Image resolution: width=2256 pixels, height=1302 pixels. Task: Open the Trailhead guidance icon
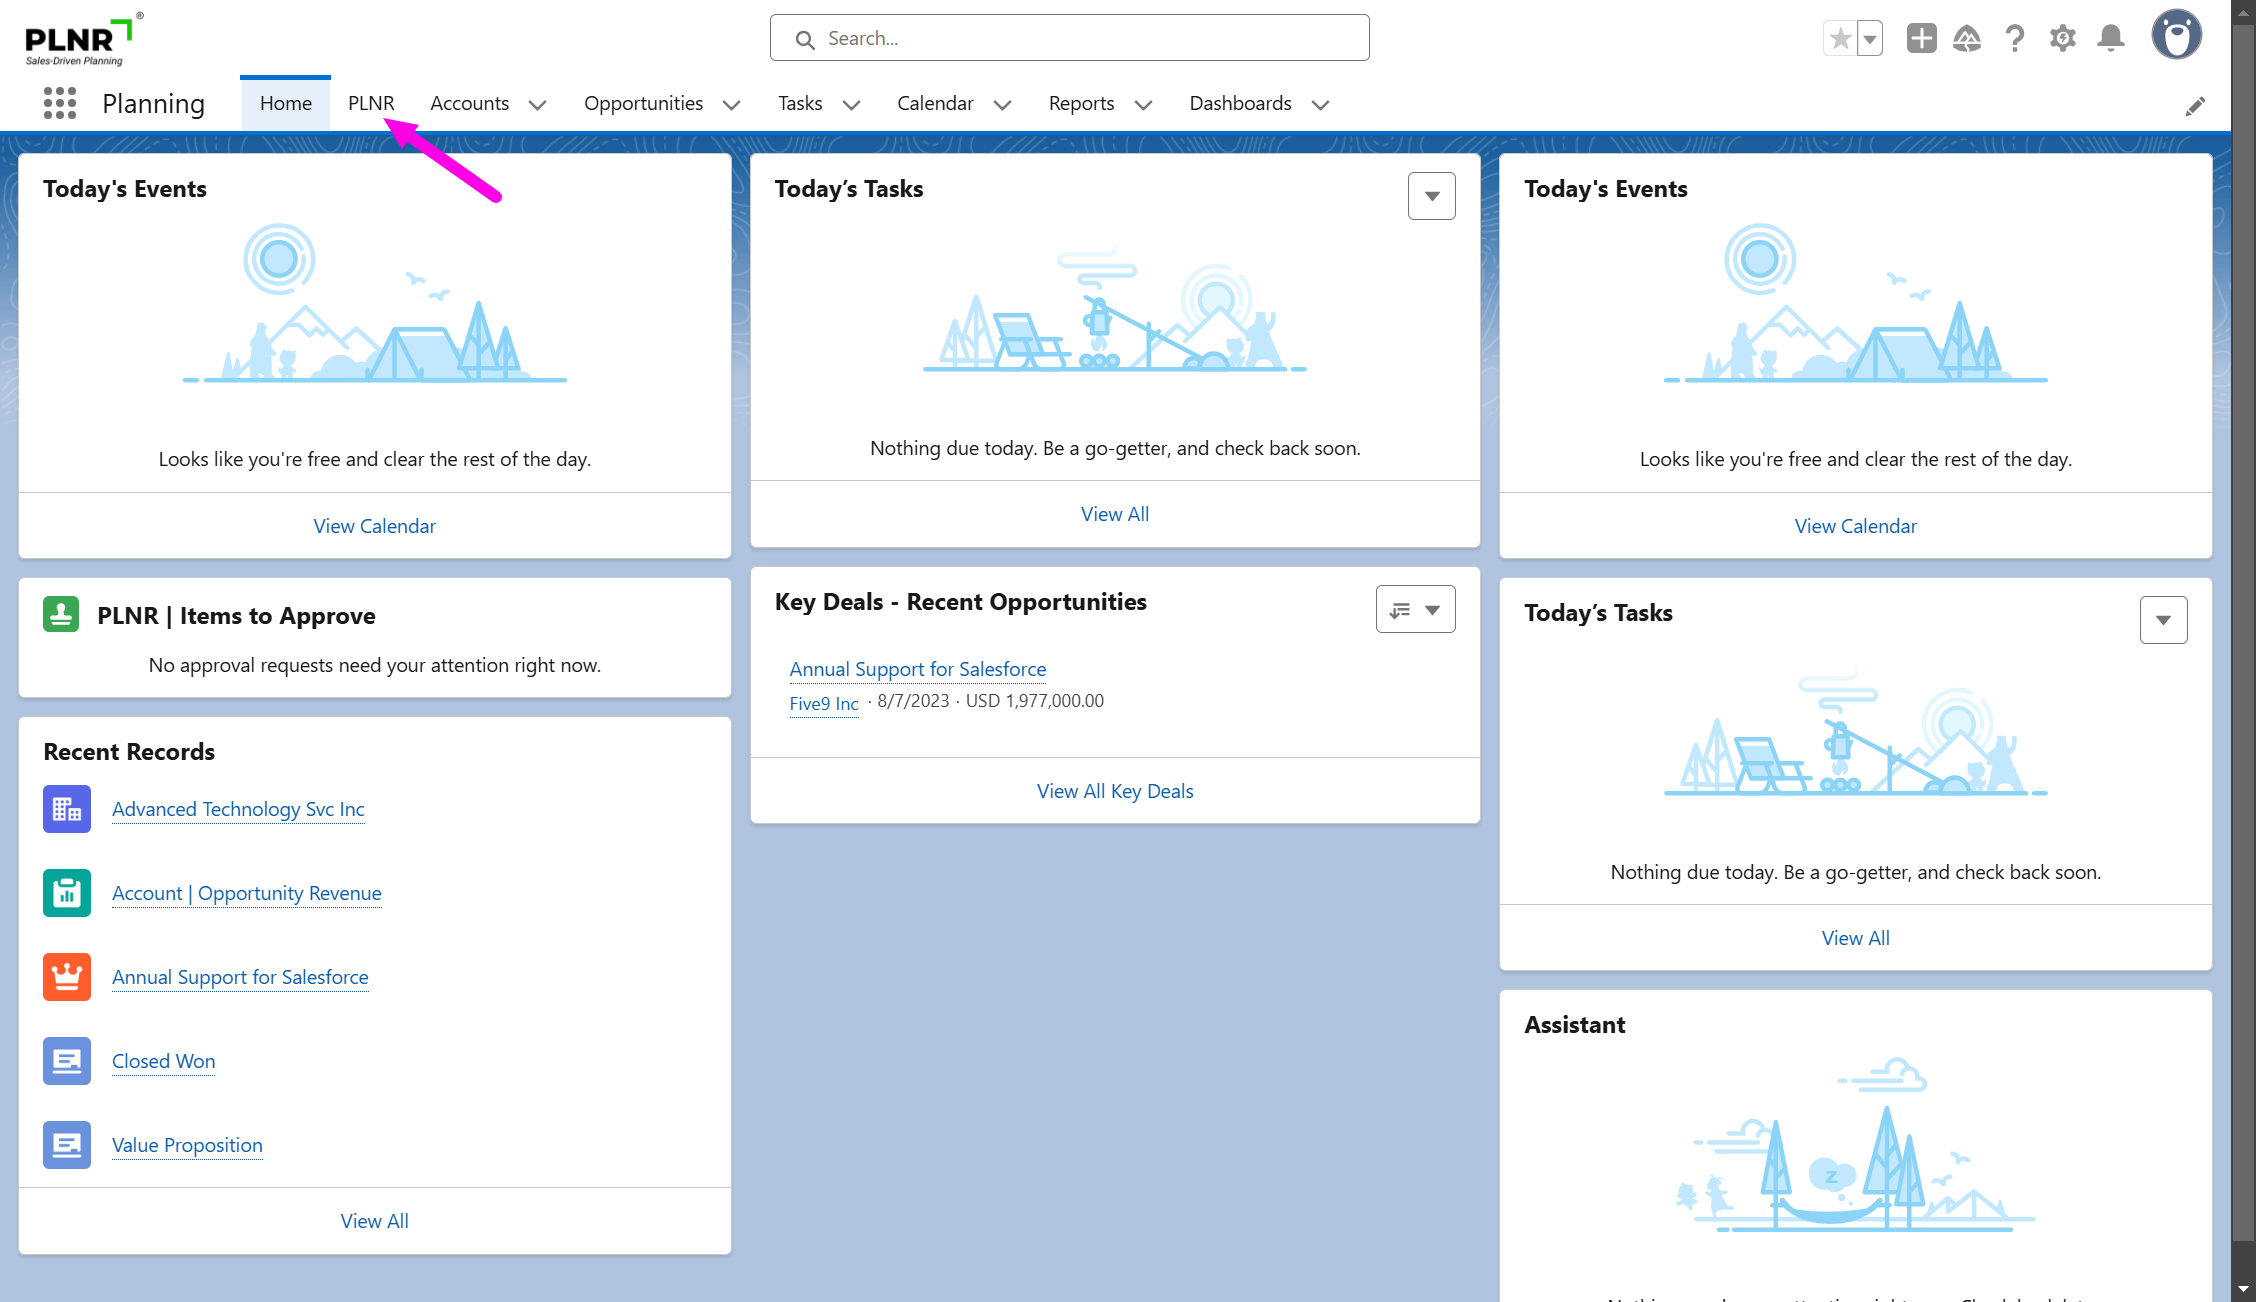coord(1967,39)
